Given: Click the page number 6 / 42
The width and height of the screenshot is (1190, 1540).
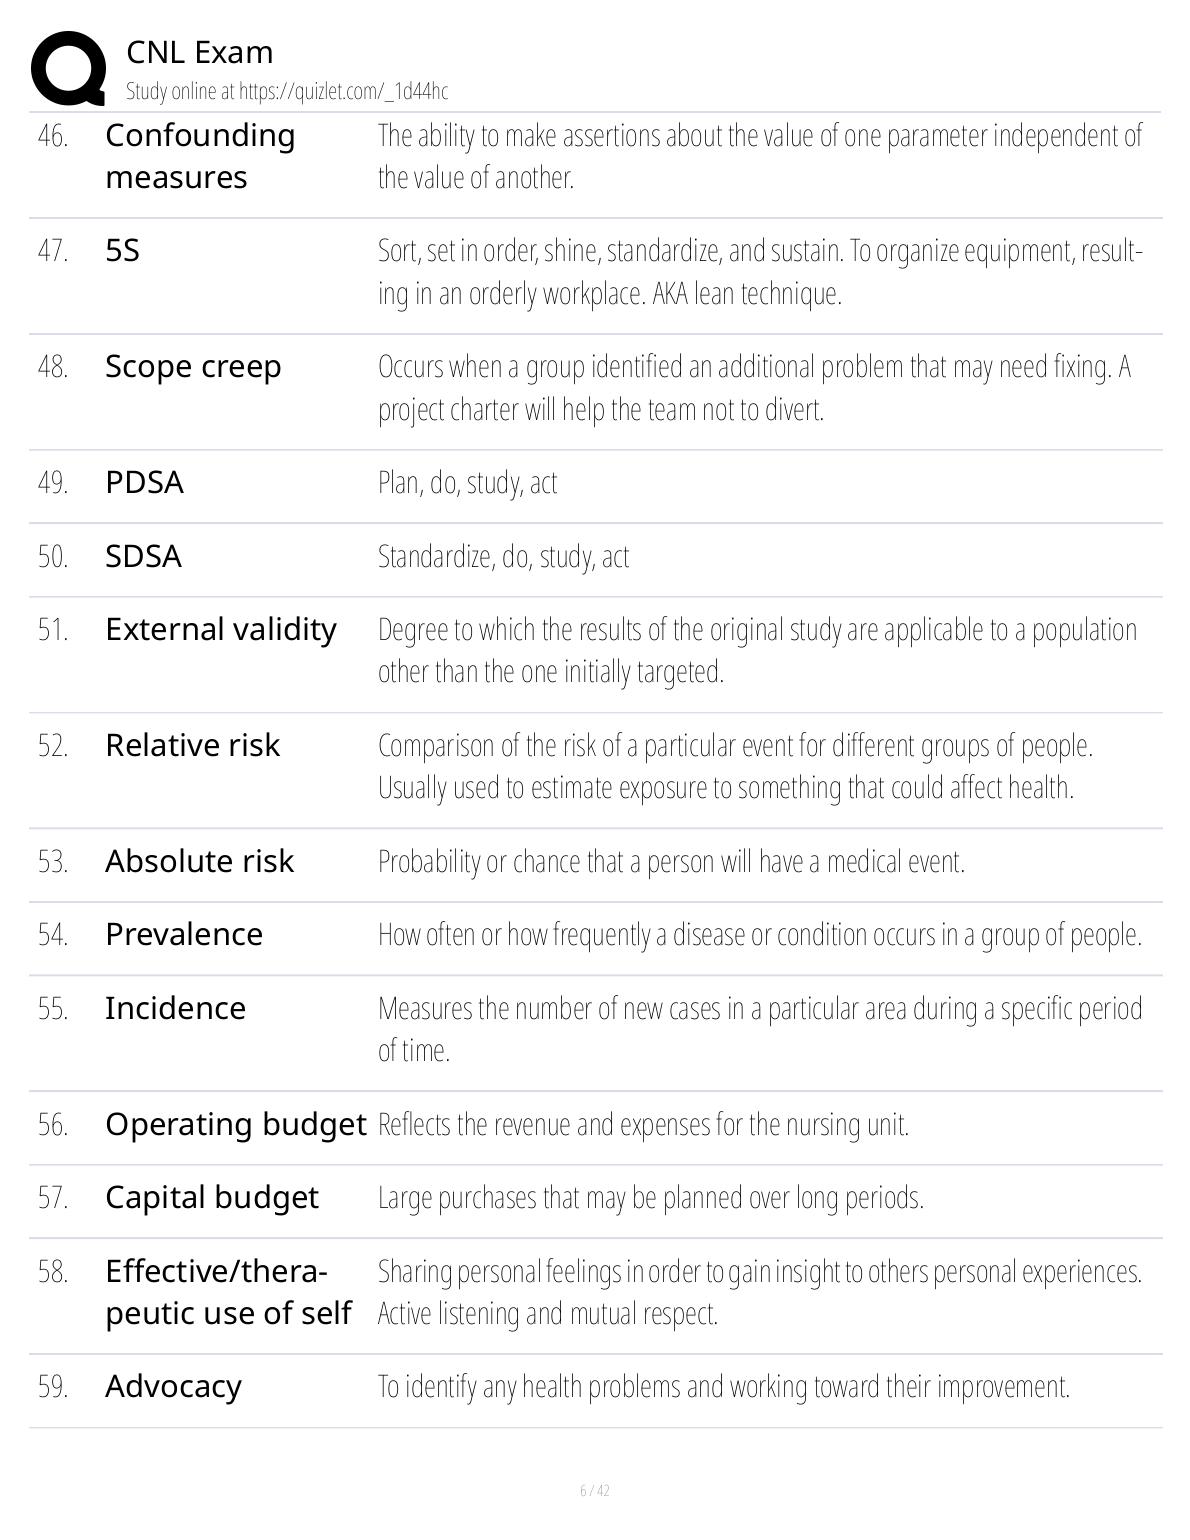Looking at the screenshot, I should tap(594, 1491).
